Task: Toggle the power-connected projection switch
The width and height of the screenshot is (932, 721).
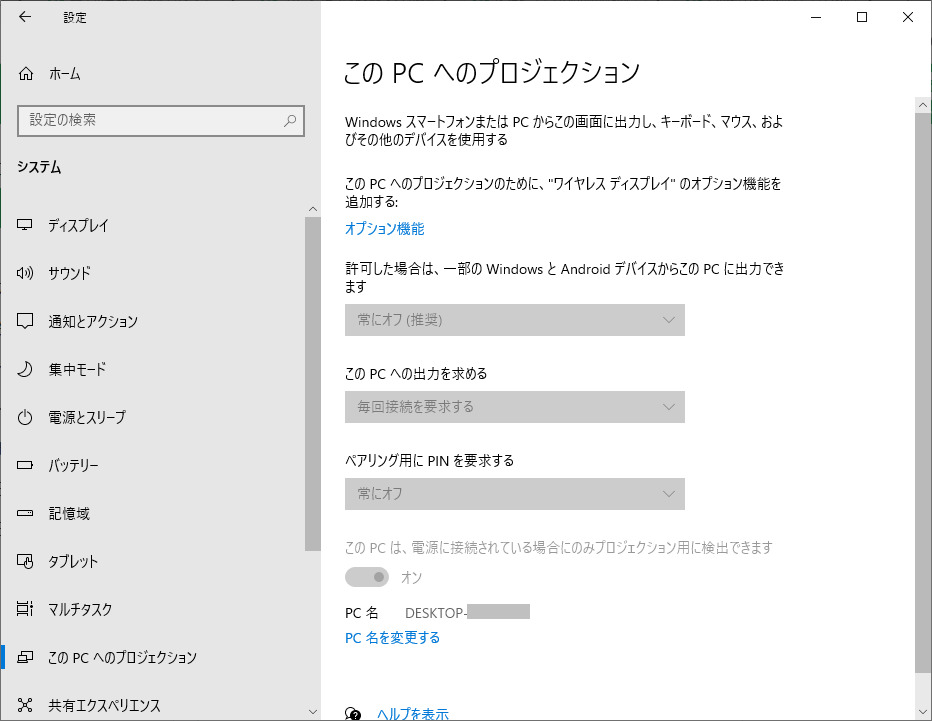Action: point(367,577)
